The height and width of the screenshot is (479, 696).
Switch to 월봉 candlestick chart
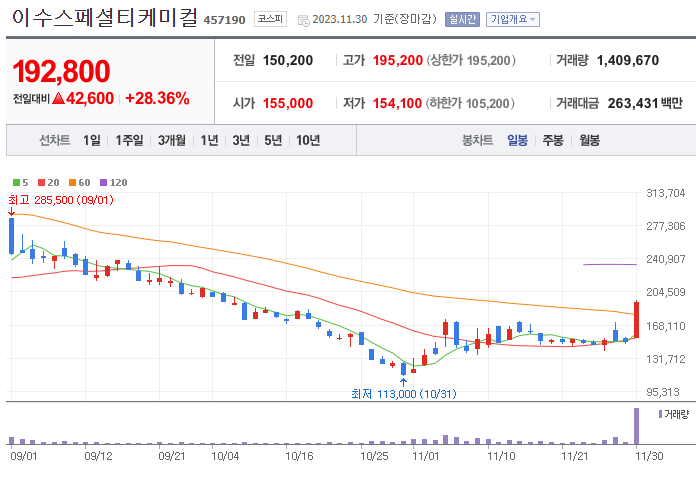[x=589, y=140]
